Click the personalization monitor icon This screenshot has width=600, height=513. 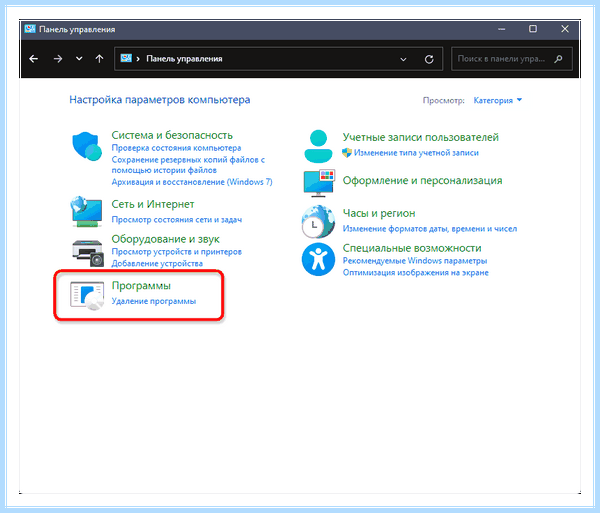[319, 183]
